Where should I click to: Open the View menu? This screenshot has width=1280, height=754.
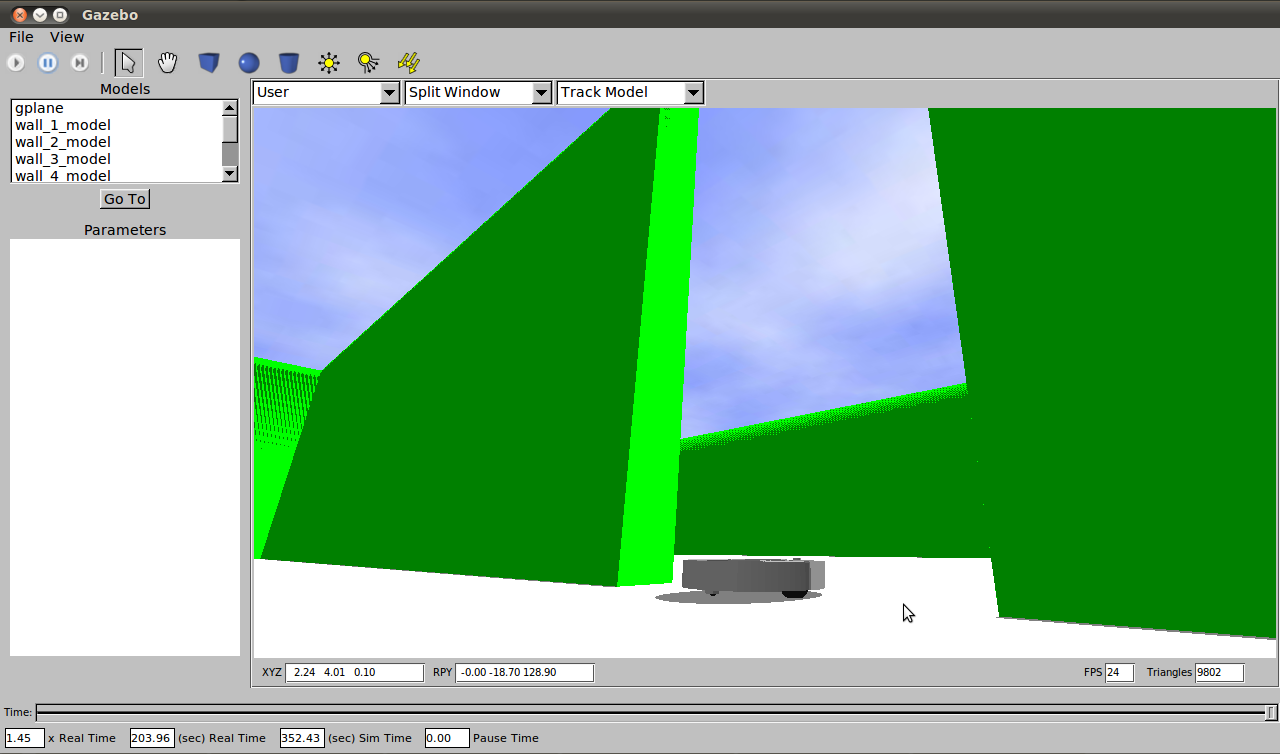point(66,37)
